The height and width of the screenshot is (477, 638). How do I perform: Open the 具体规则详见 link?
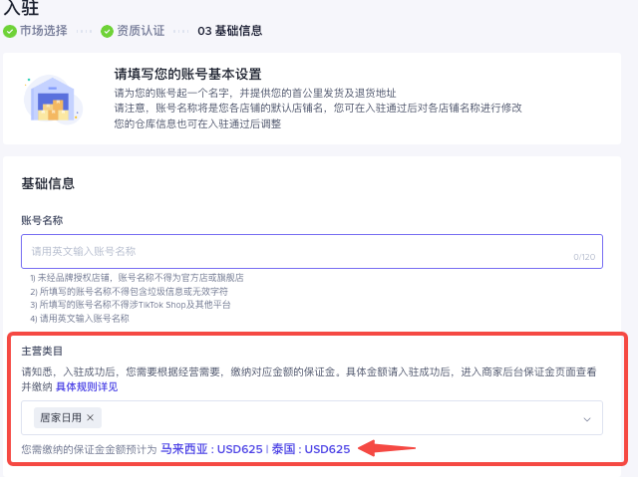(x=87, y=386)
